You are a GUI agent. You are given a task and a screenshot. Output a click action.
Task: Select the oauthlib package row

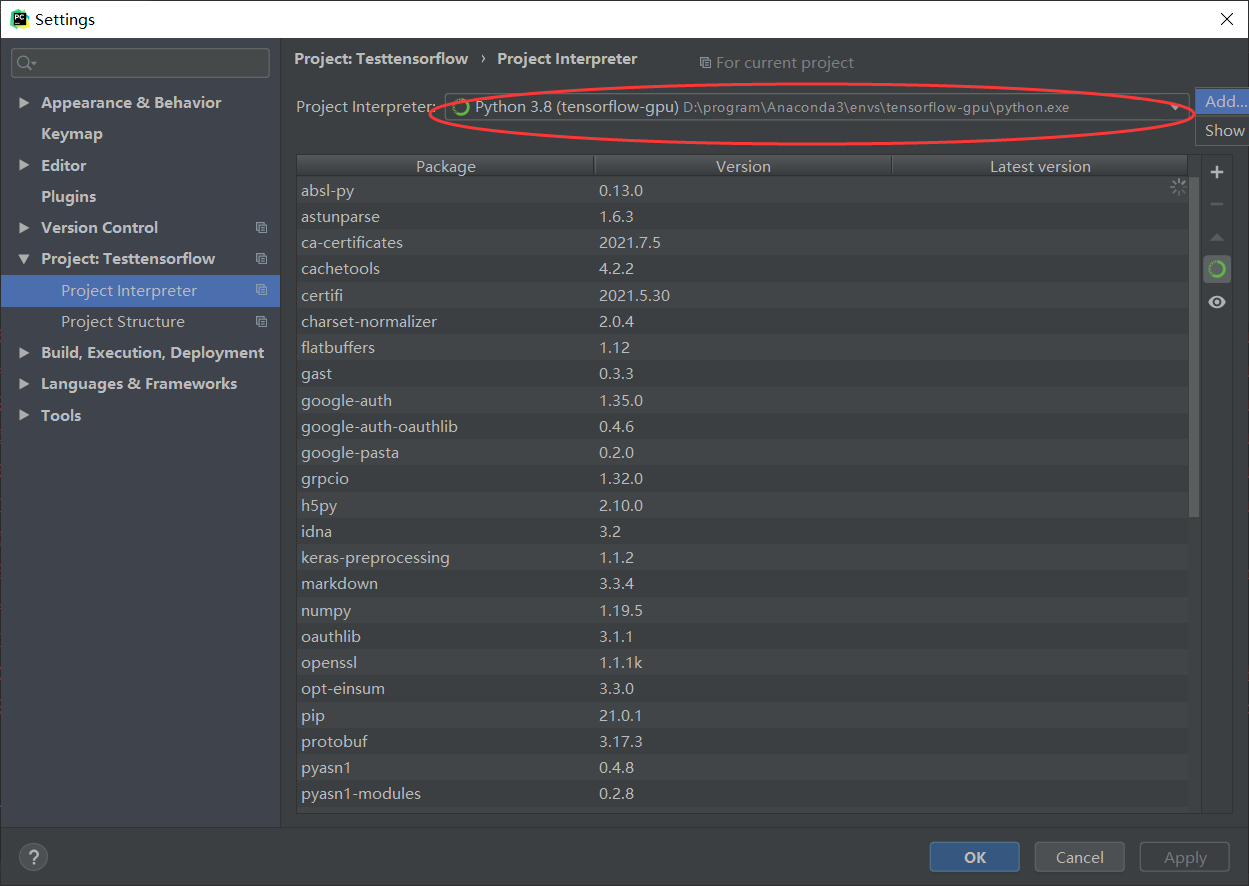[742, 637]
